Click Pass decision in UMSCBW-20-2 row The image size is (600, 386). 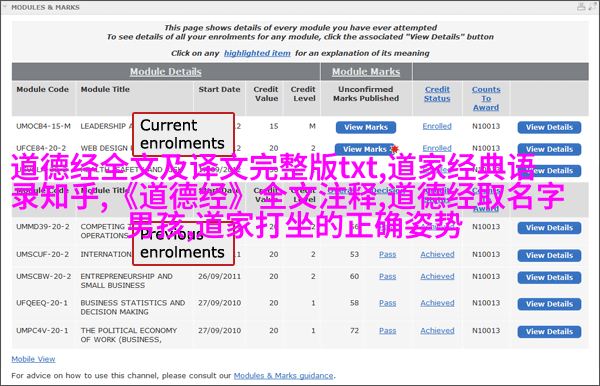[388, 276]
